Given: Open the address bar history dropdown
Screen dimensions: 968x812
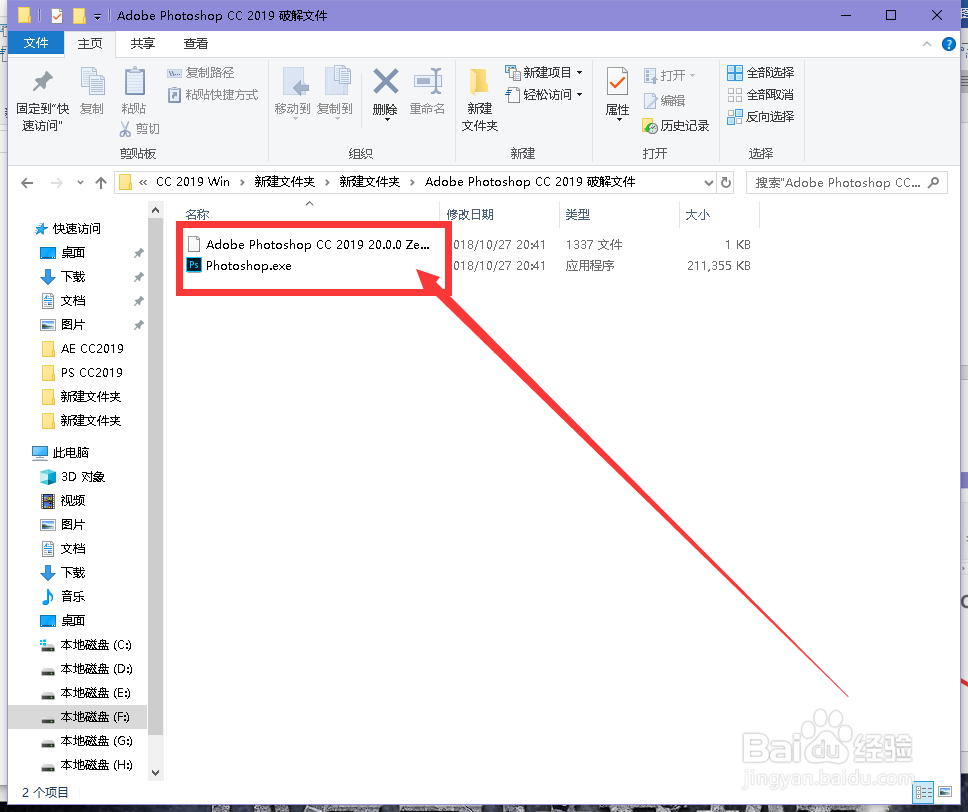Looking at the screenshot, I should [x=708, y=182].
